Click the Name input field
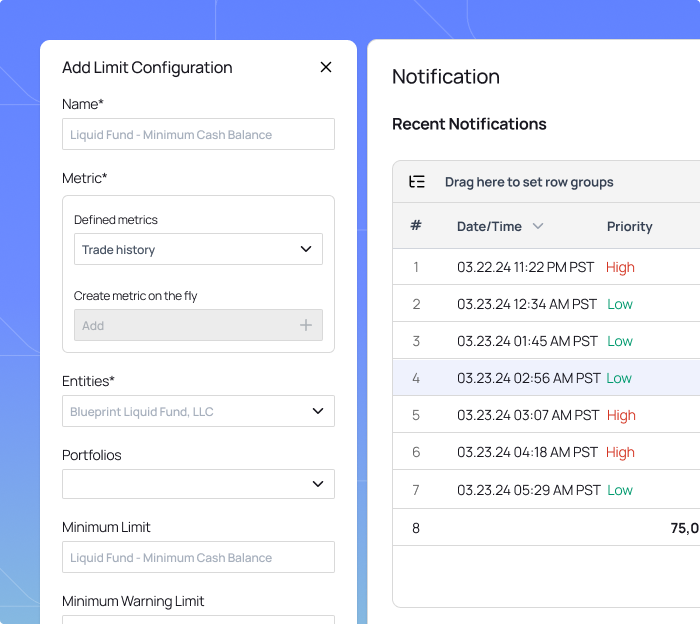This screenshot has width=700, height=624. point(198,134)
